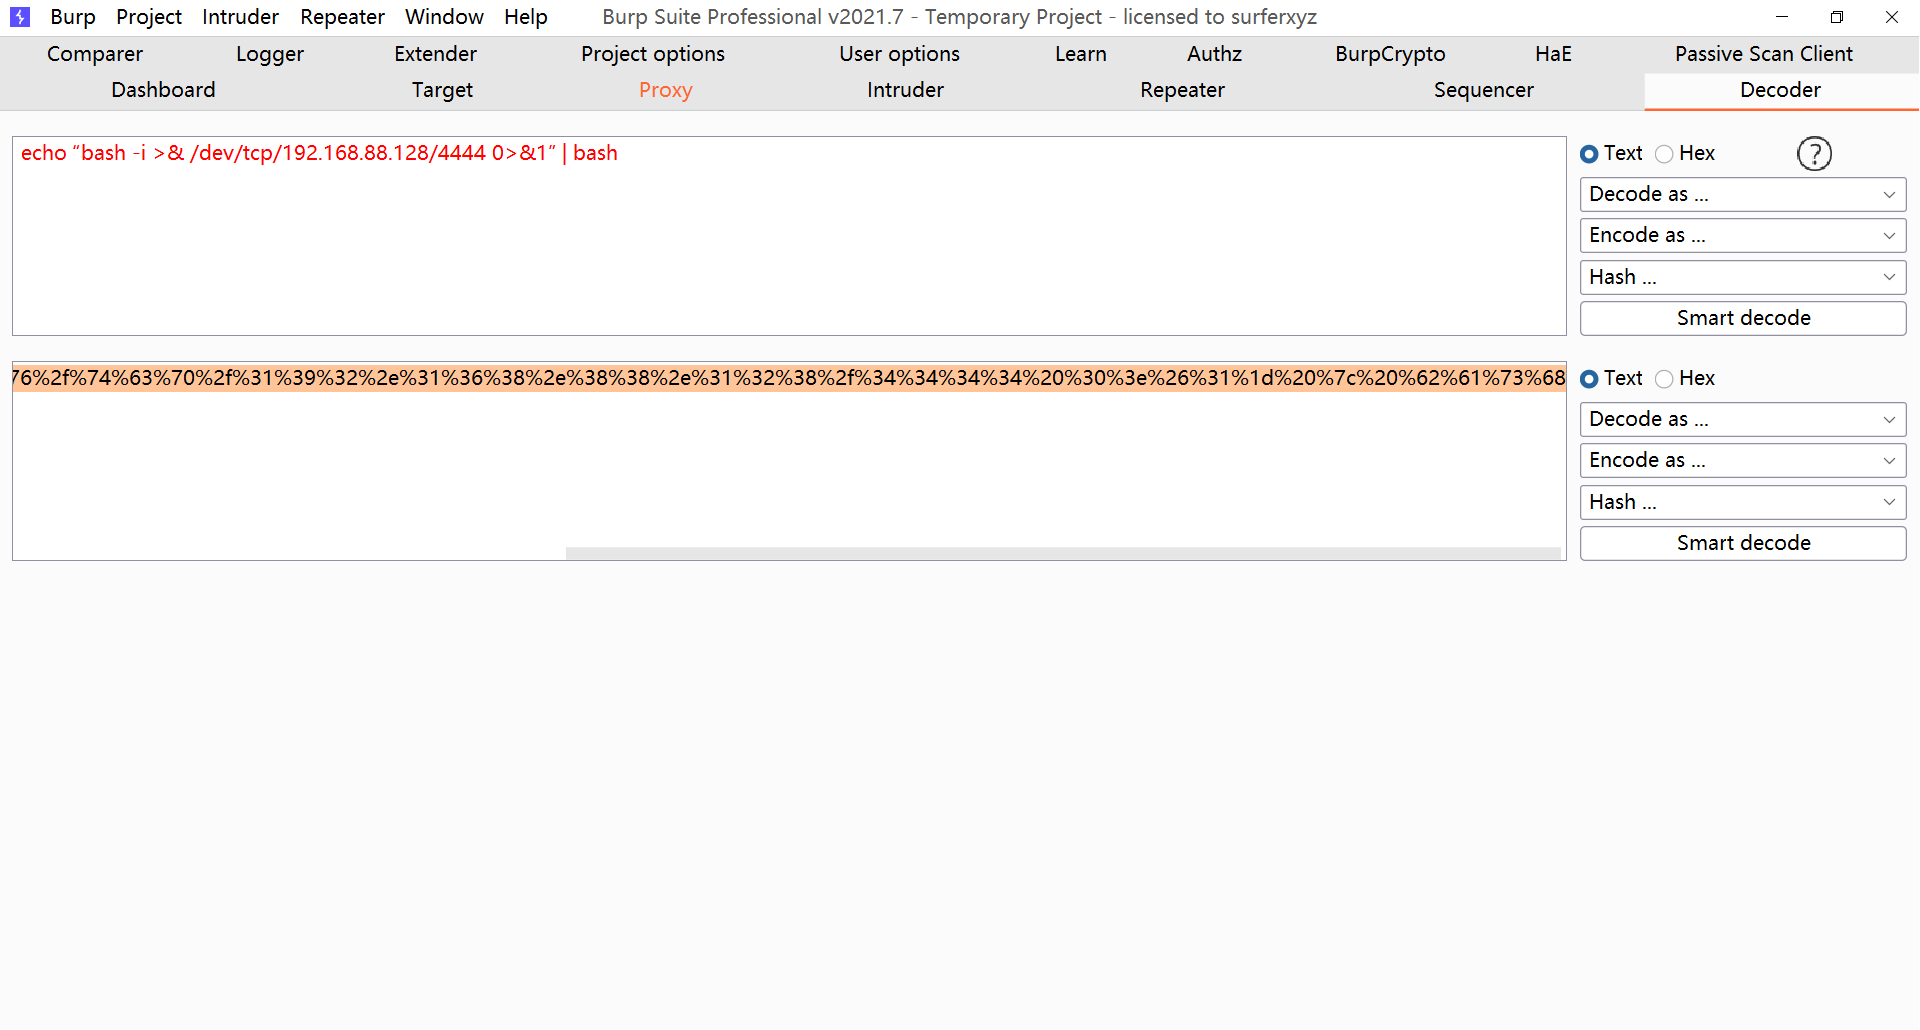Open the Burp menu

click(73, 17)
